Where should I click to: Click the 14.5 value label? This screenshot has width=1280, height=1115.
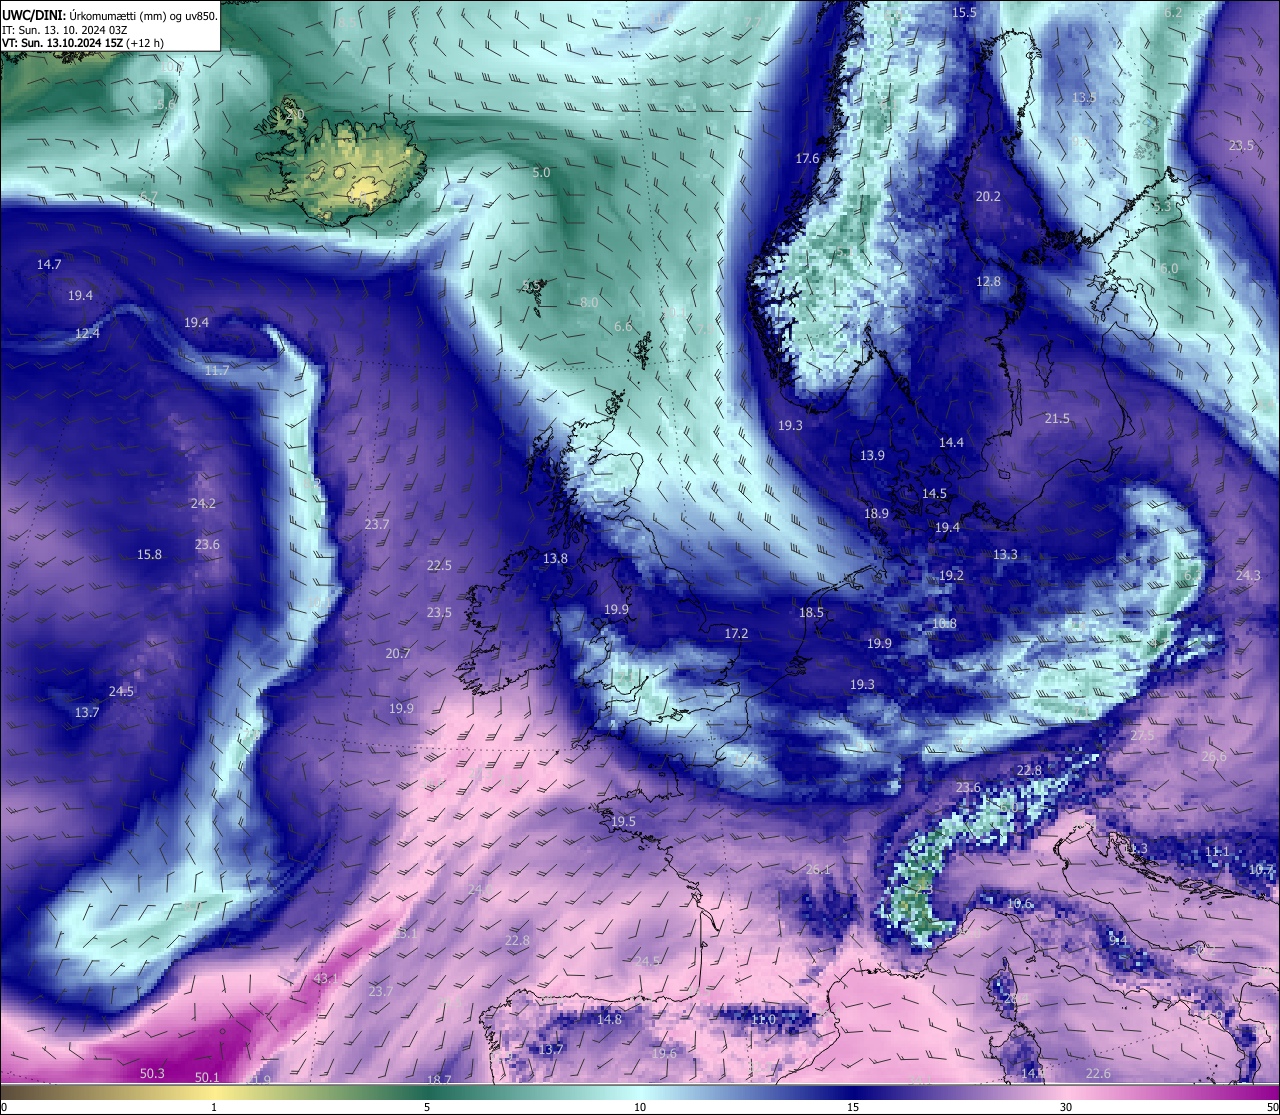click(x=934, y=494)
